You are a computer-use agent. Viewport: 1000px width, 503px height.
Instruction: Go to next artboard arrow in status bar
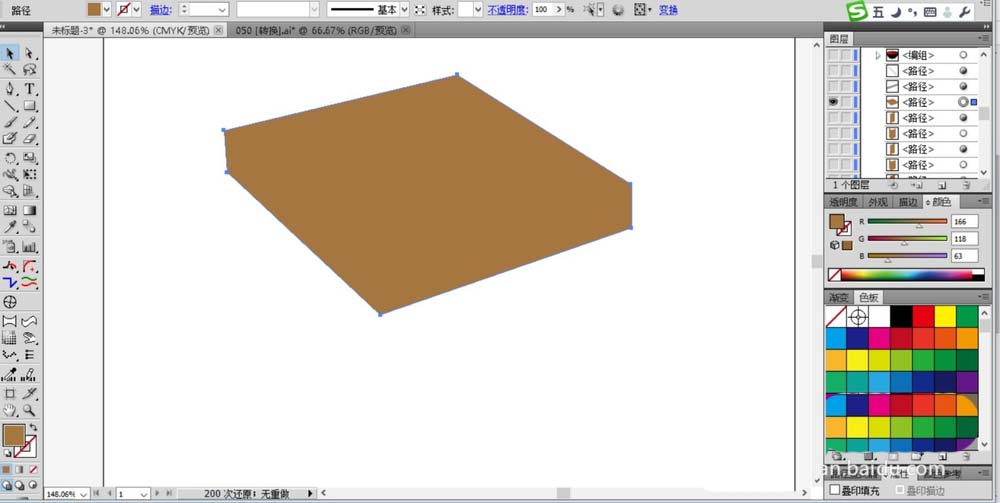coord(158,493)
